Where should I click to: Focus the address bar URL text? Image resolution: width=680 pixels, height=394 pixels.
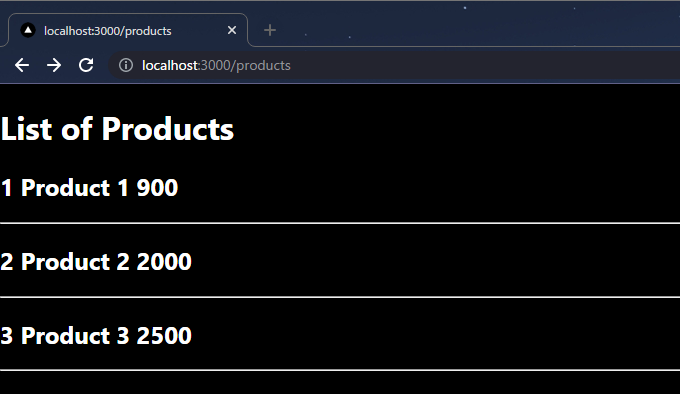pyautogui.click(x=216, y=65)
